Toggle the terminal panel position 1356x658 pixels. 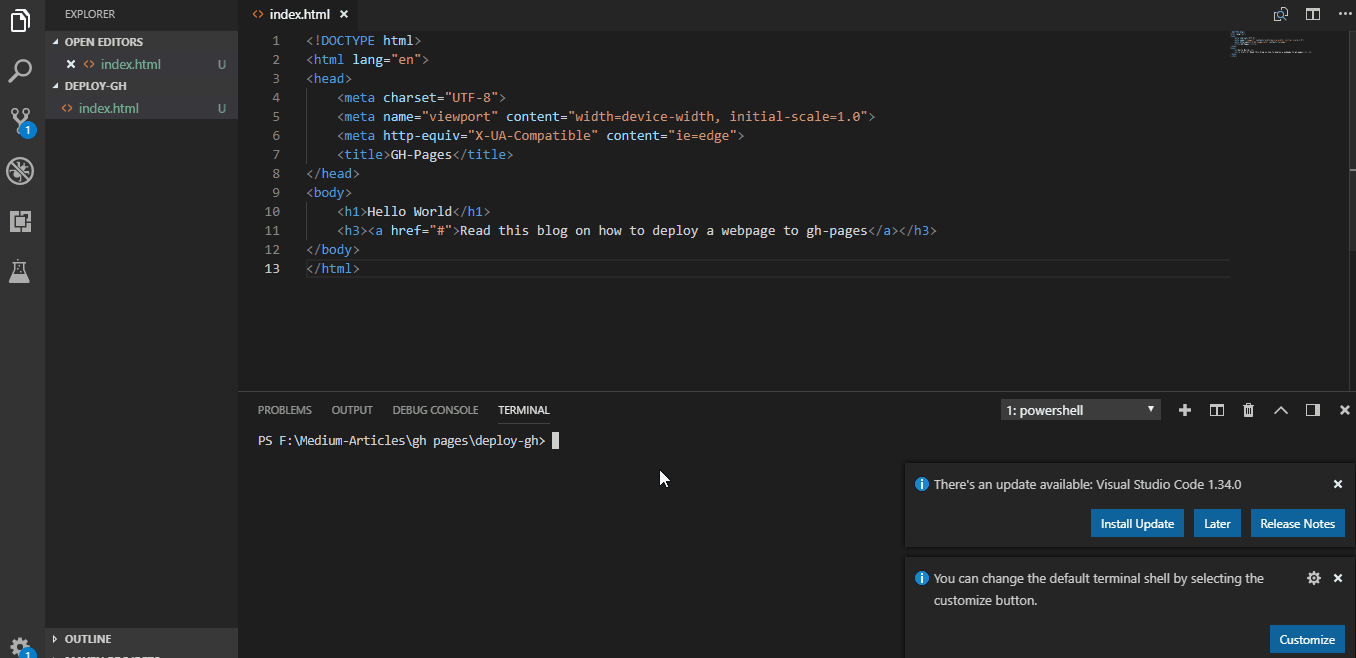pyautogui.click(x=1313, y=410)
